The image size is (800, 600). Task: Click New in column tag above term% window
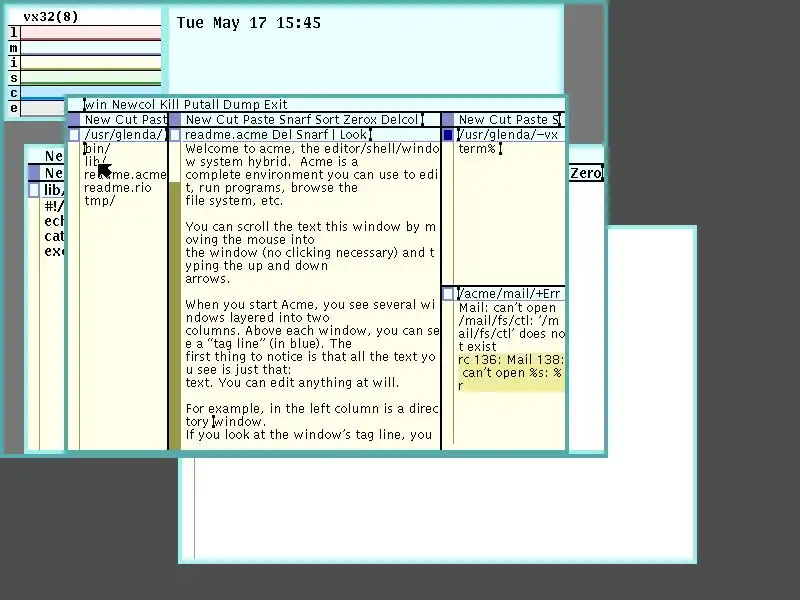[x=472, y=120]
